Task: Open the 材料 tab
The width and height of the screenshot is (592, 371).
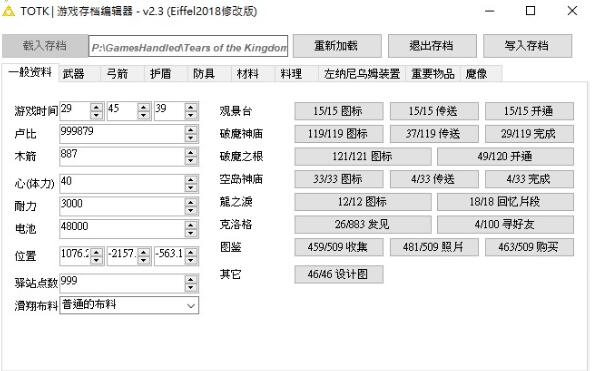Action: click(253, 74)
